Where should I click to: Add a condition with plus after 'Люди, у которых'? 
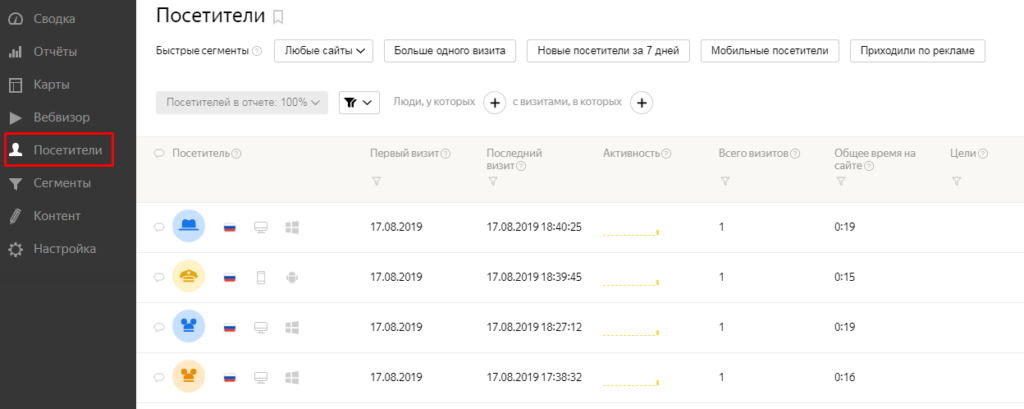pyautogui.click(x=494, y=102)
